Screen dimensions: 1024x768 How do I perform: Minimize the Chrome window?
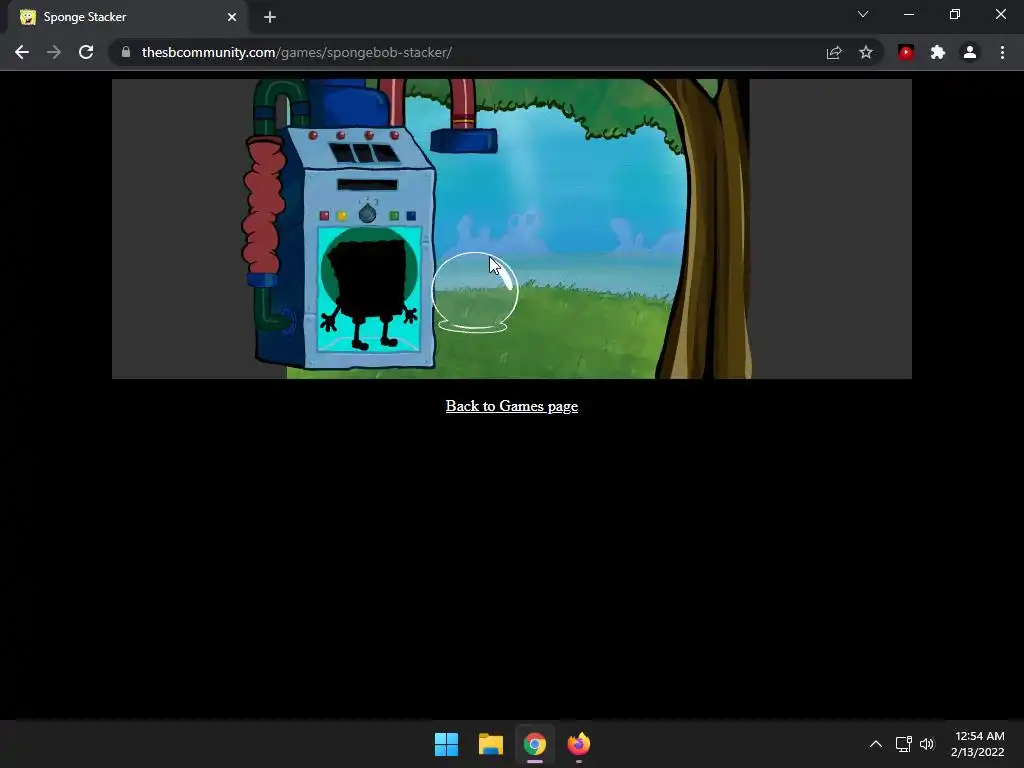(908, 14)
